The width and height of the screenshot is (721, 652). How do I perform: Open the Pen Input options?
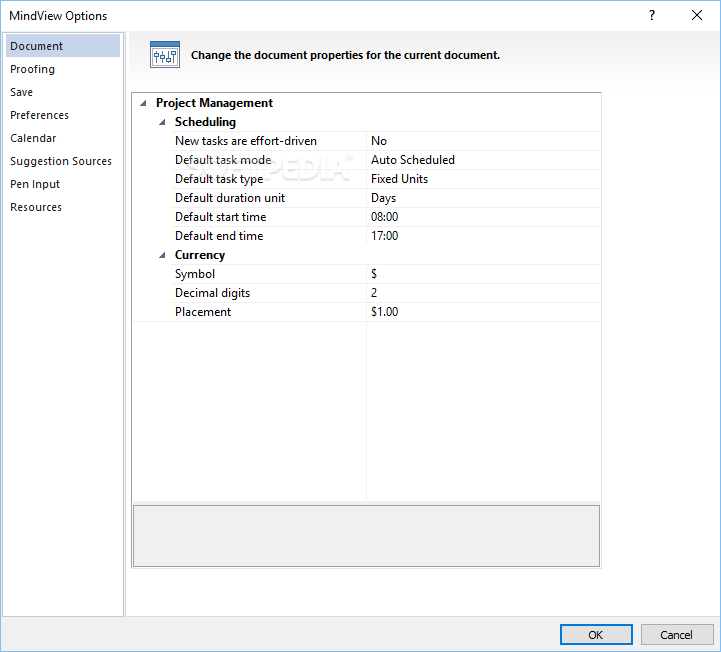click(x=63, y=184)
